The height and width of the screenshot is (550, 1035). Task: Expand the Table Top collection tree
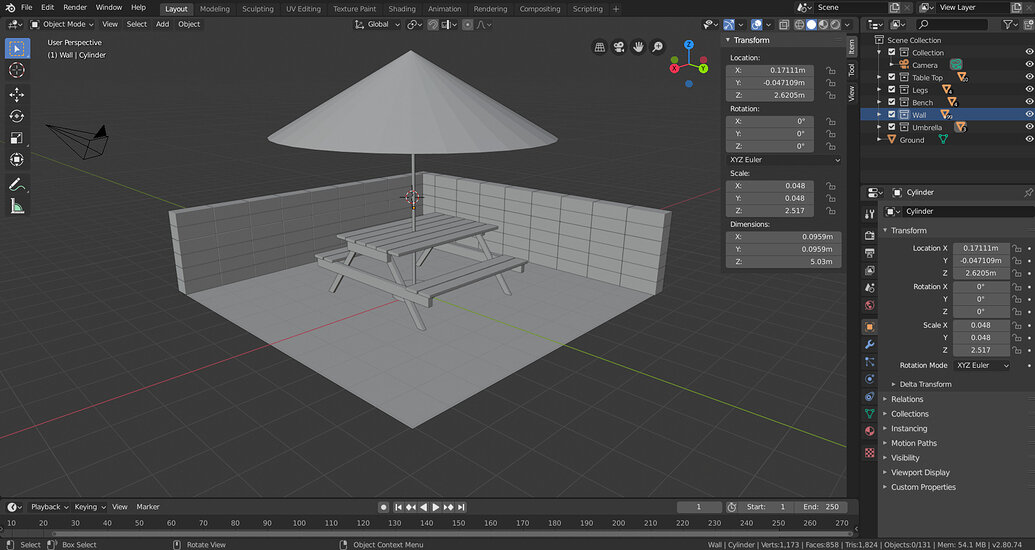tap(879, 77)
